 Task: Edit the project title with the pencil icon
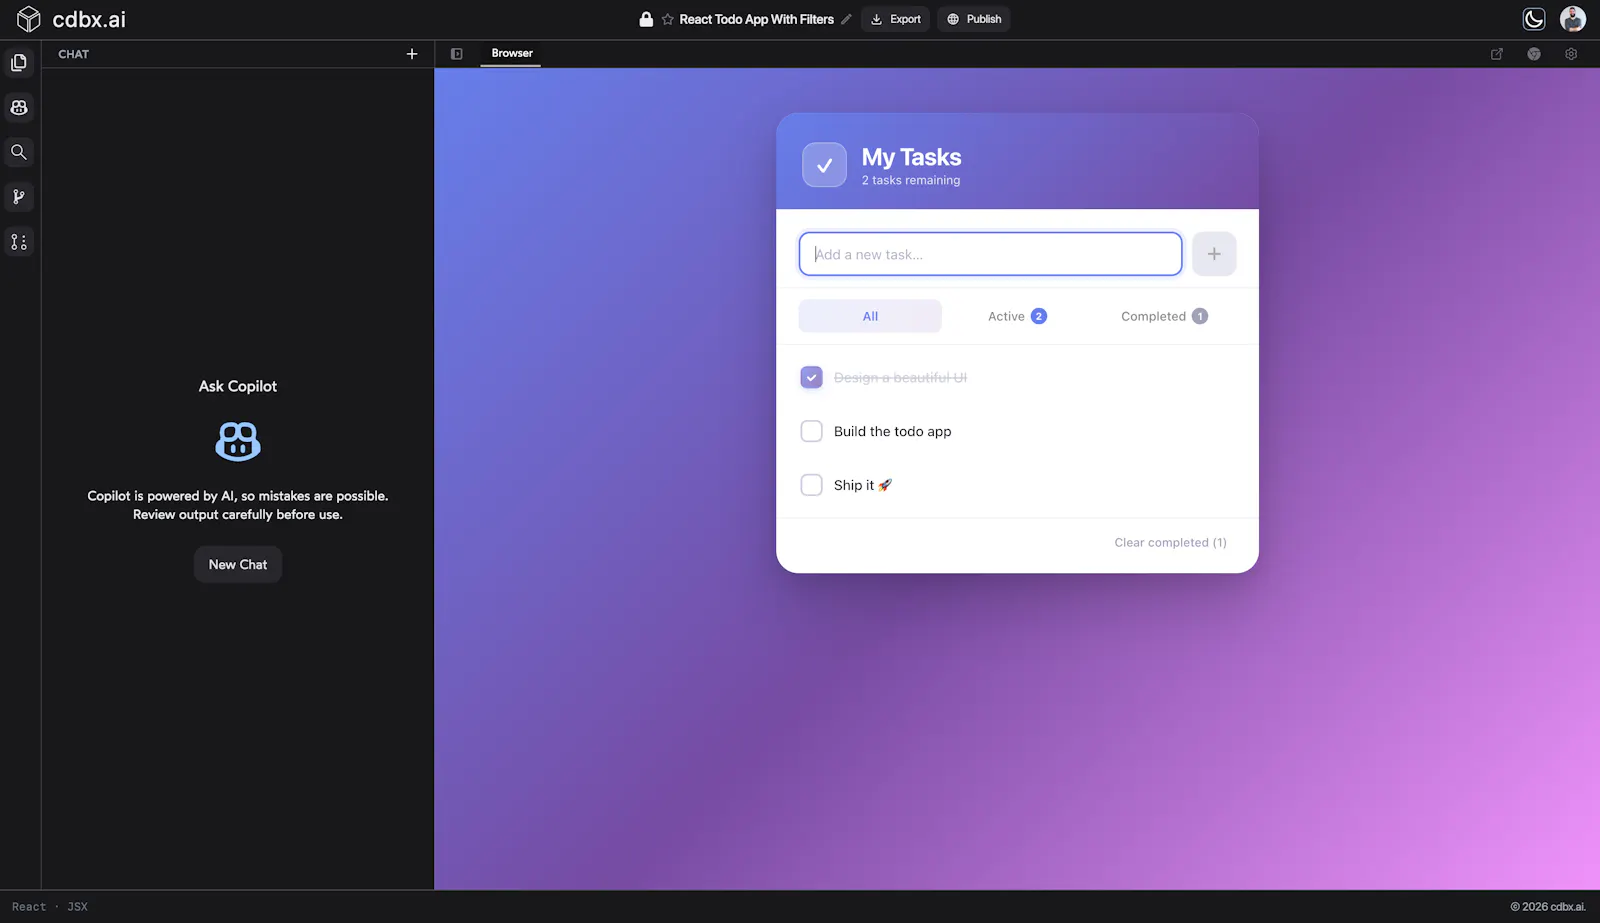tap(846, 19)
